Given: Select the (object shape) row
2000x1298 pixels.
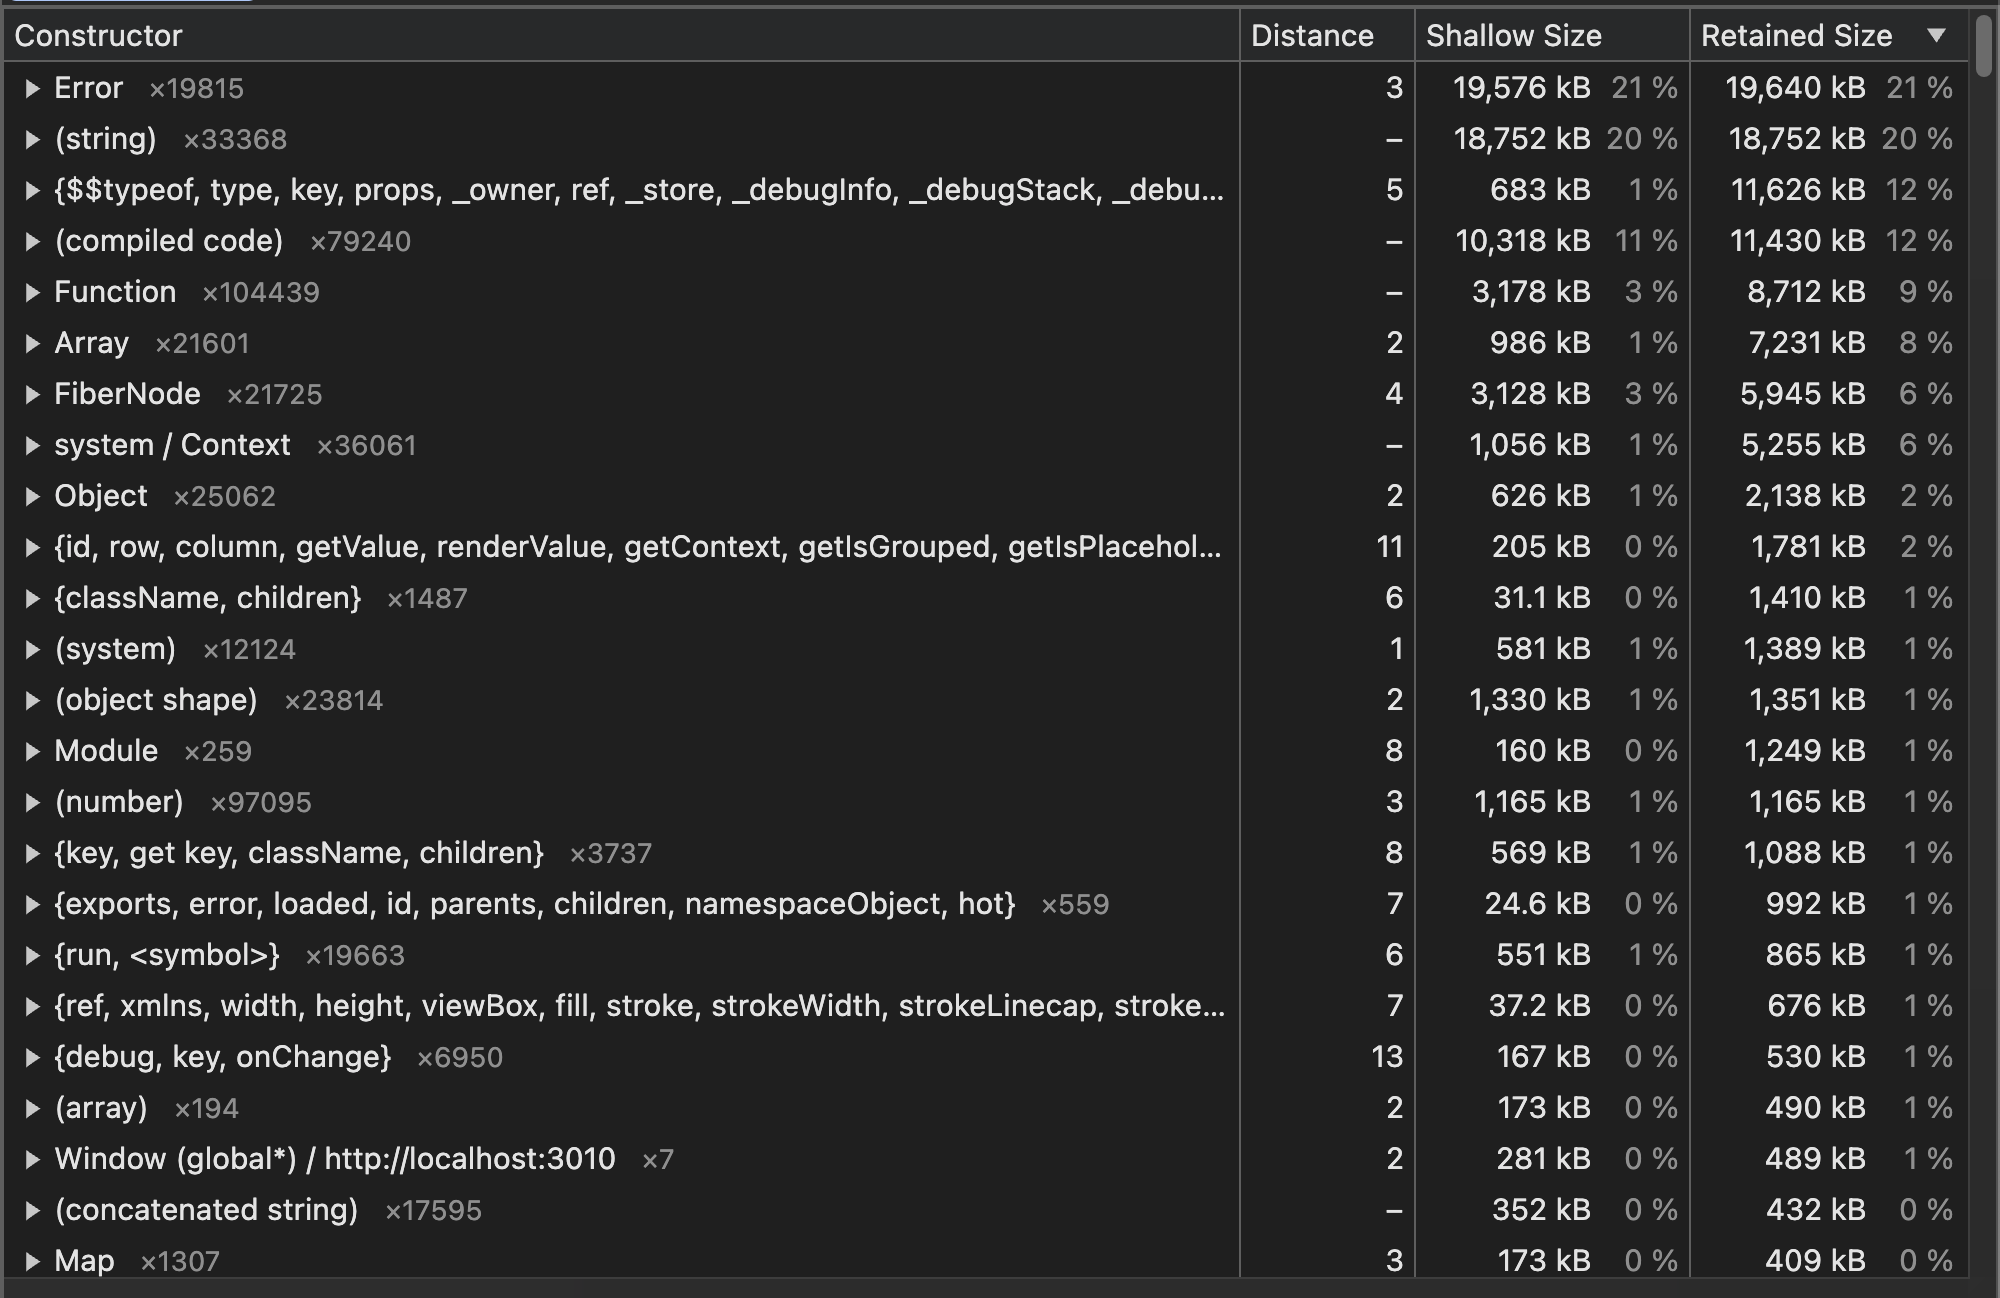Looking at the screenshot, I should [x=156, y=700].
